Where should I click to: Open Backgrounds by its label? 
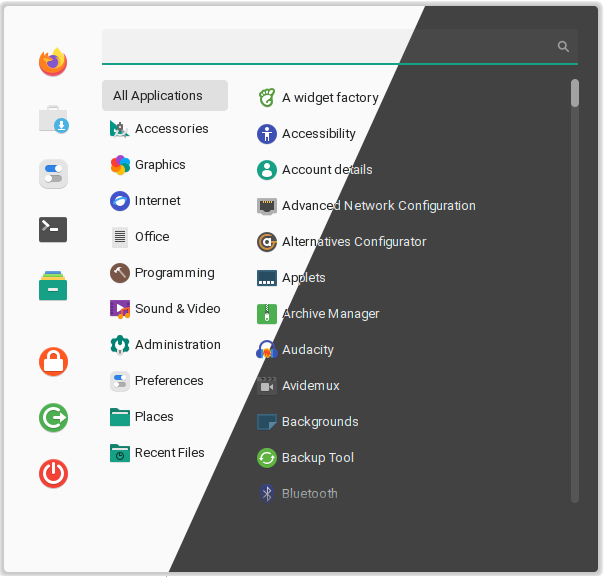tap(320, 422)
